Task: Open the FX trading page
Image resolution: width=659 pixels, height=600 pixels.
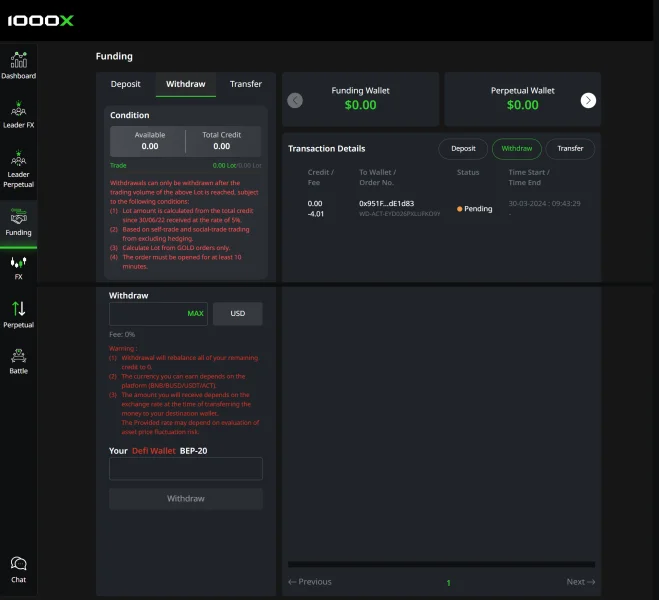Action: (x=18, y=267)
